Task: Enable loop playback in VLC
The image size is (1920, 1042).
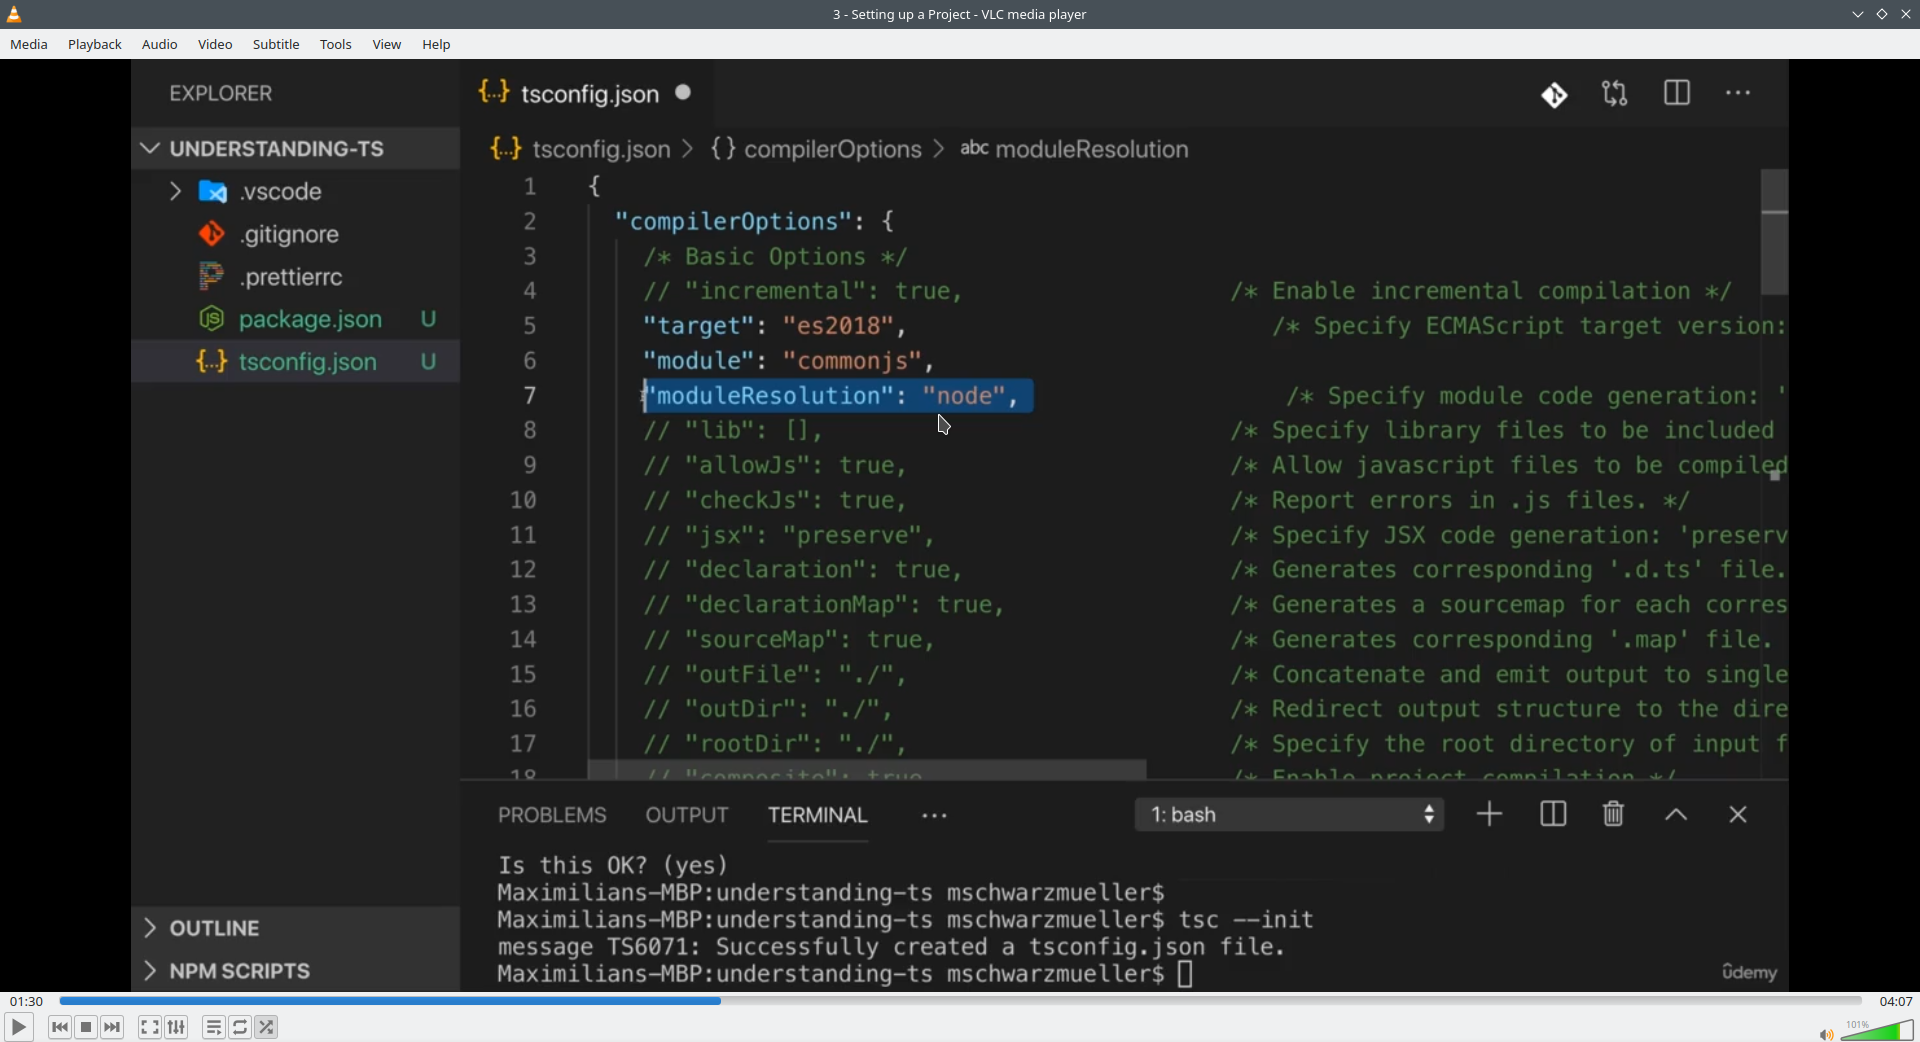Action: (x=240, y=1027)
